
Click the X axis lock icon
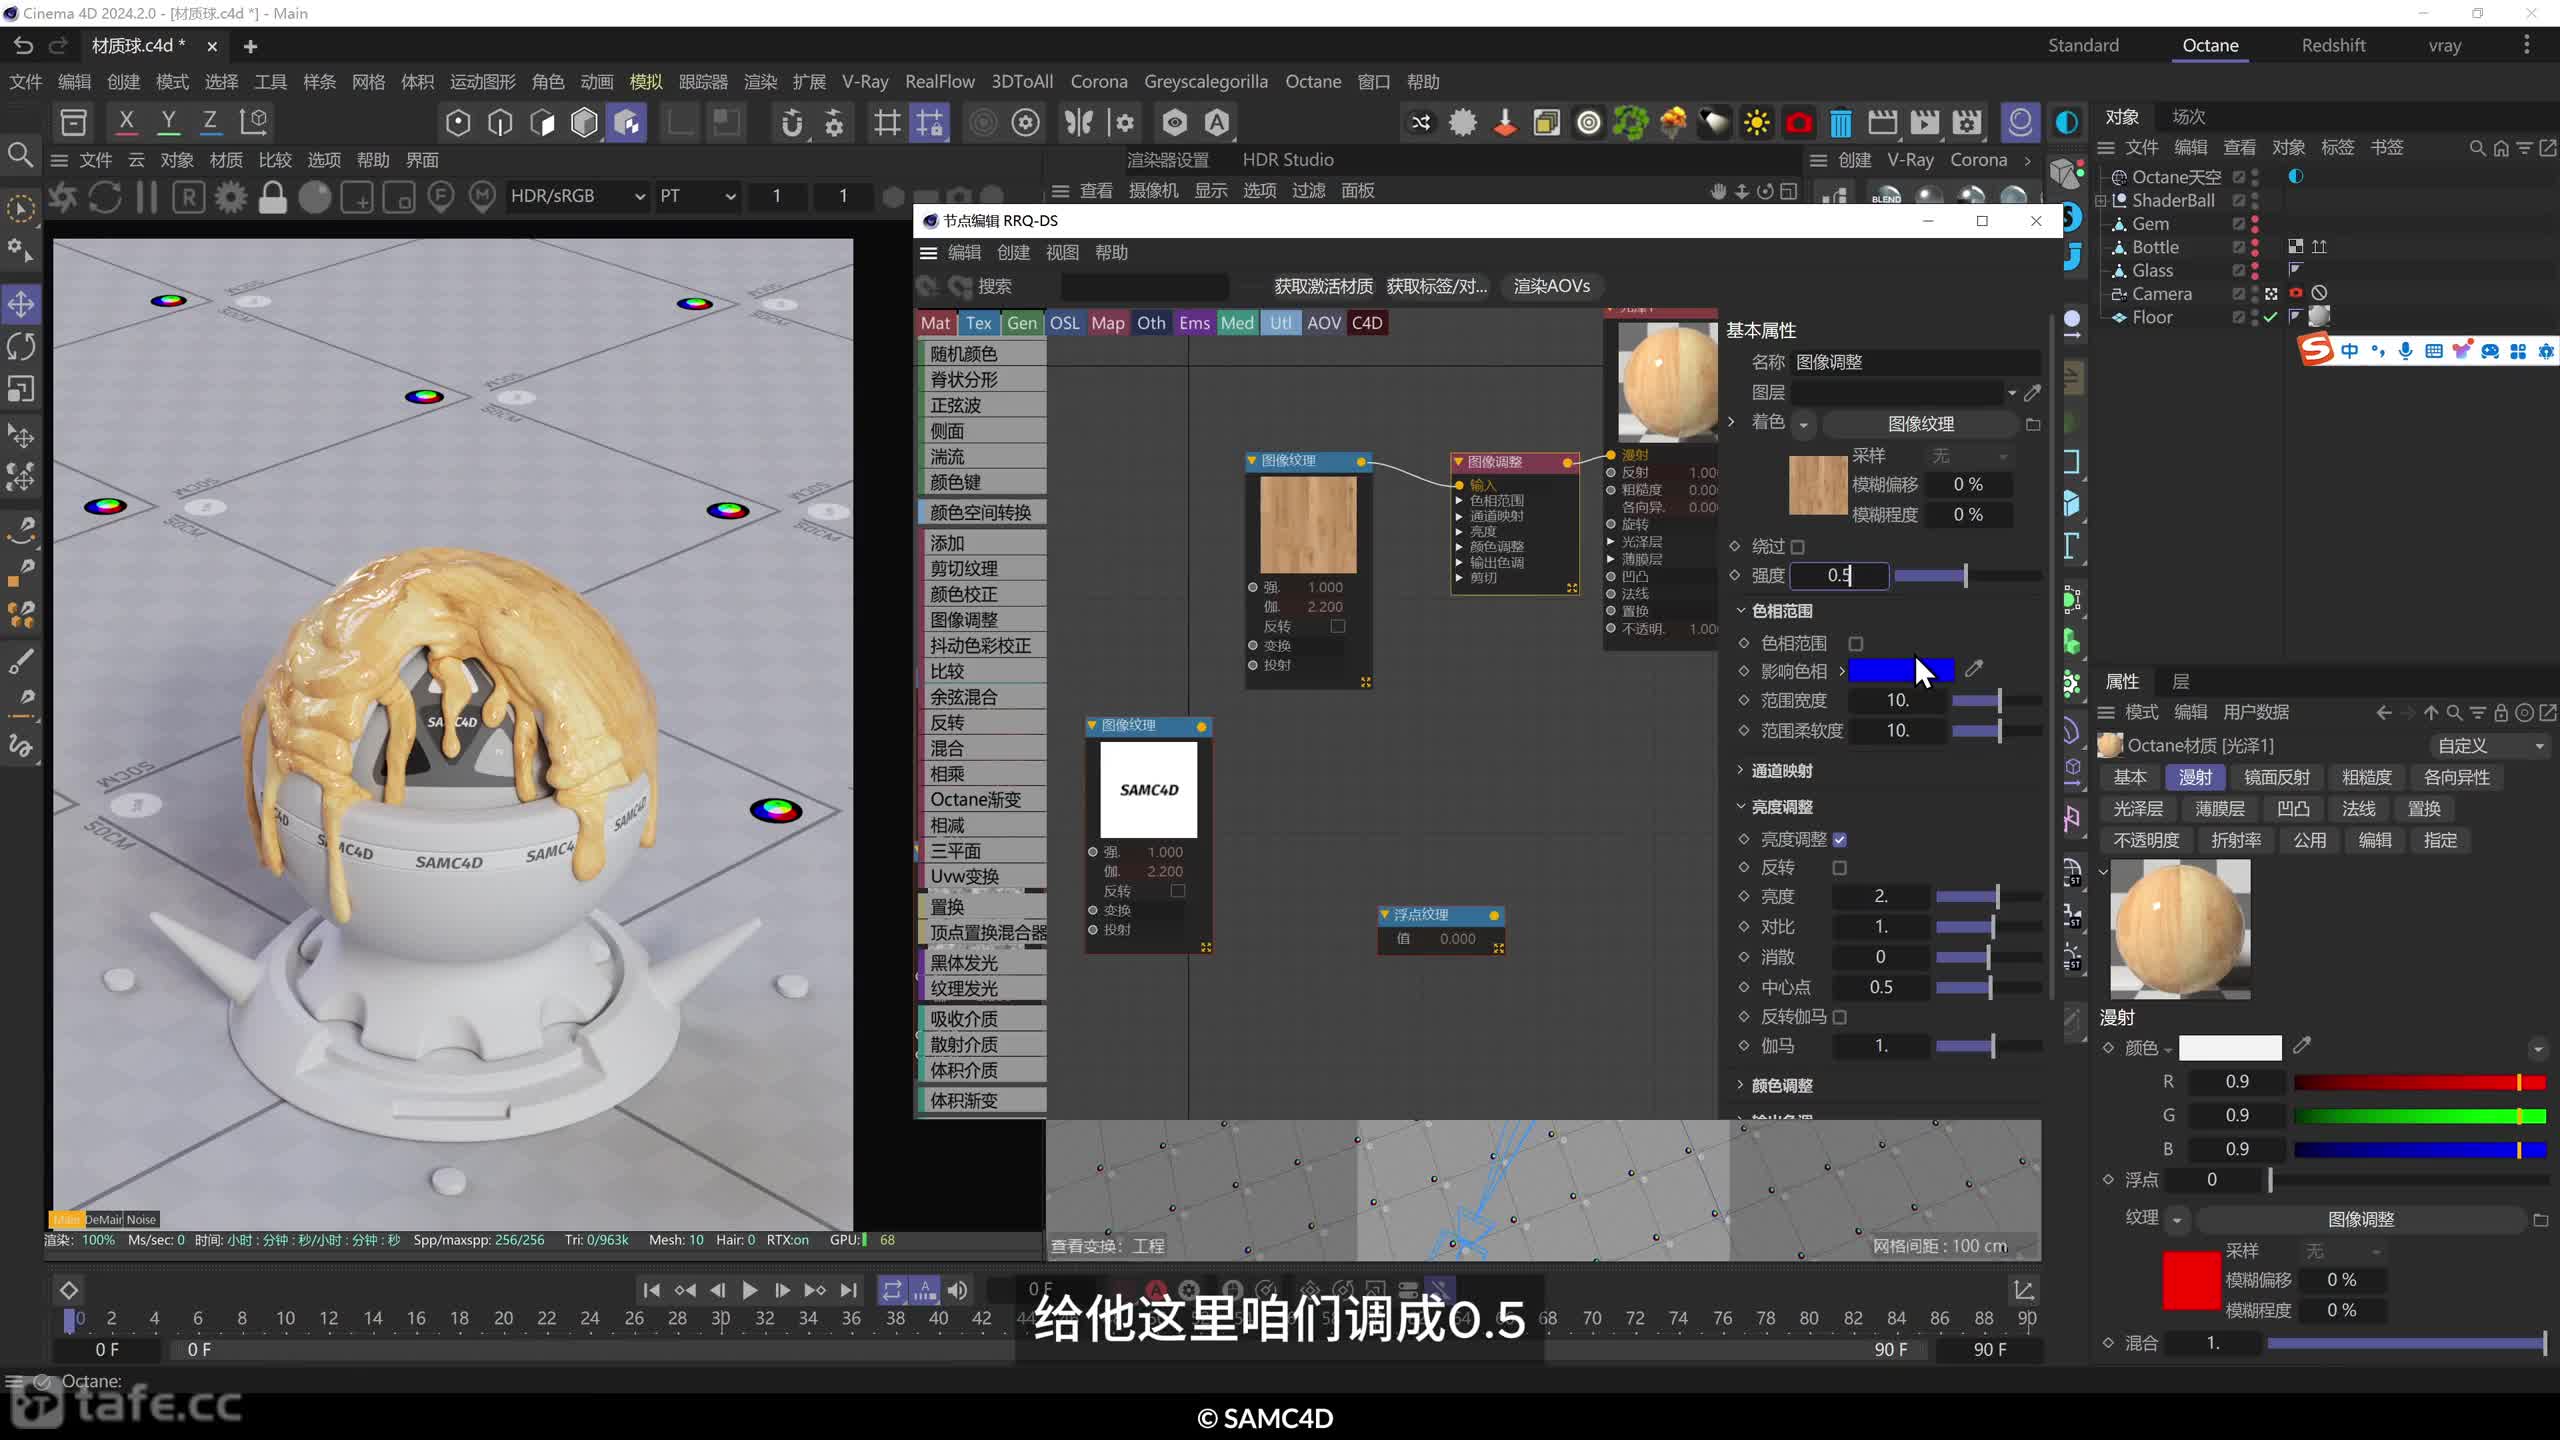coord(126,122)
